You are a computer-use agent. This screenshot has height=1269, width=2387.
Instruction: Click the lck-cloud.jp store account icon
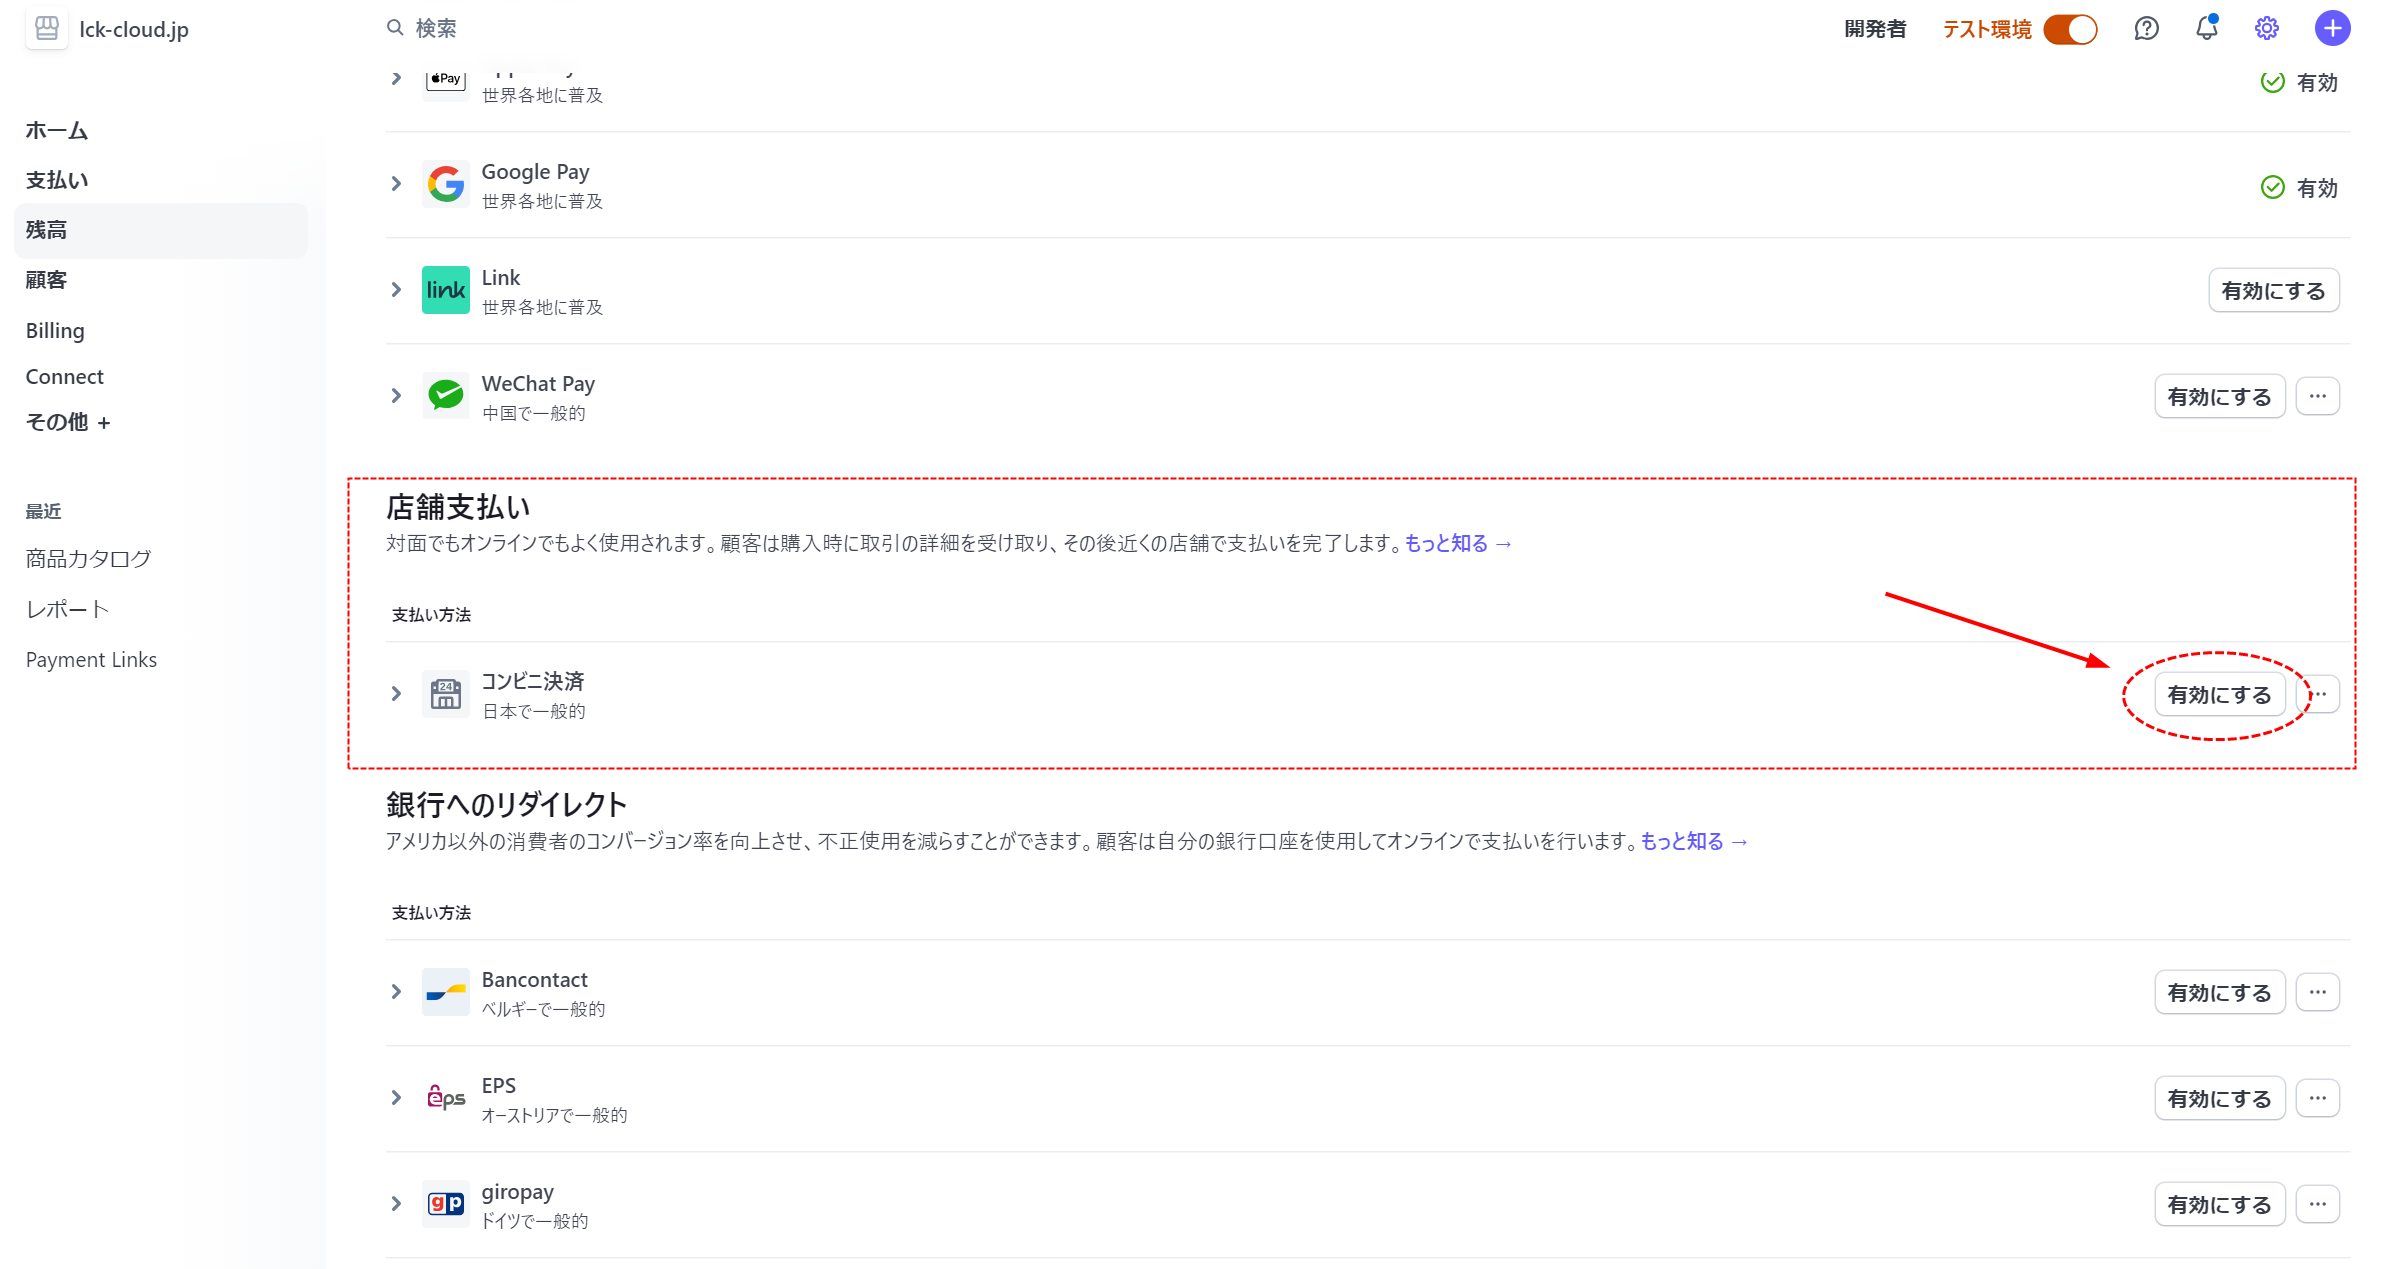(x=46, y=28)
